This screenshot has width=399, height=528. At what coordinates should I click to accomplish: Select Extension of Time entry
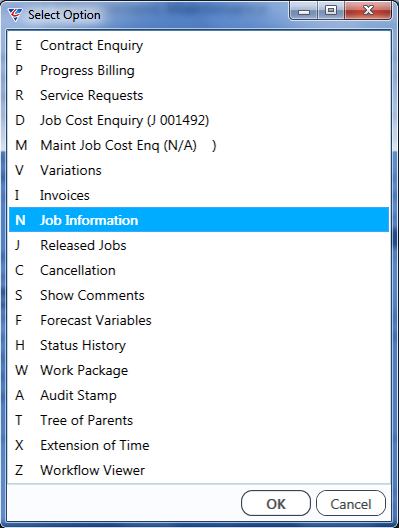(x=199, y=445)
